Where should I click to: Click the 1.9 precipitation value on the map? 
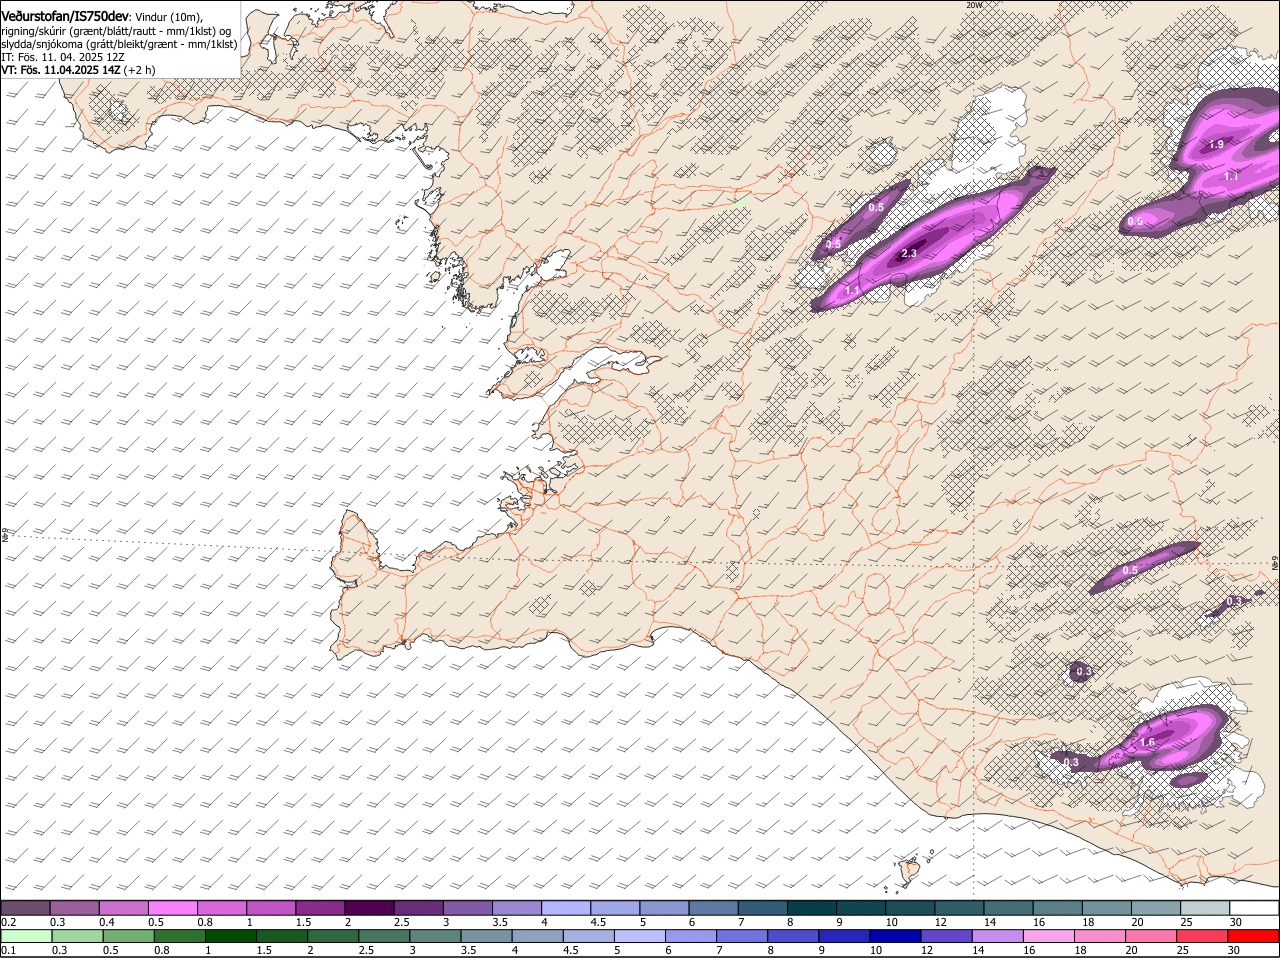(1216, 145)
